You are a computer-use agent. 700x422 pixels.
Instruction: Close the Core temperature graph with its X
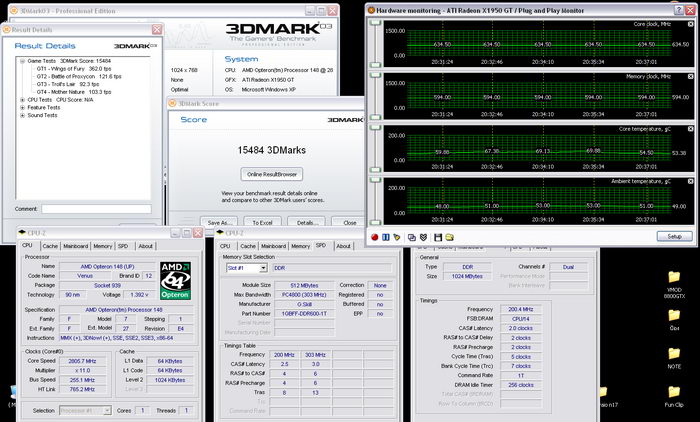pyautogui.click(x=691, y=129)
